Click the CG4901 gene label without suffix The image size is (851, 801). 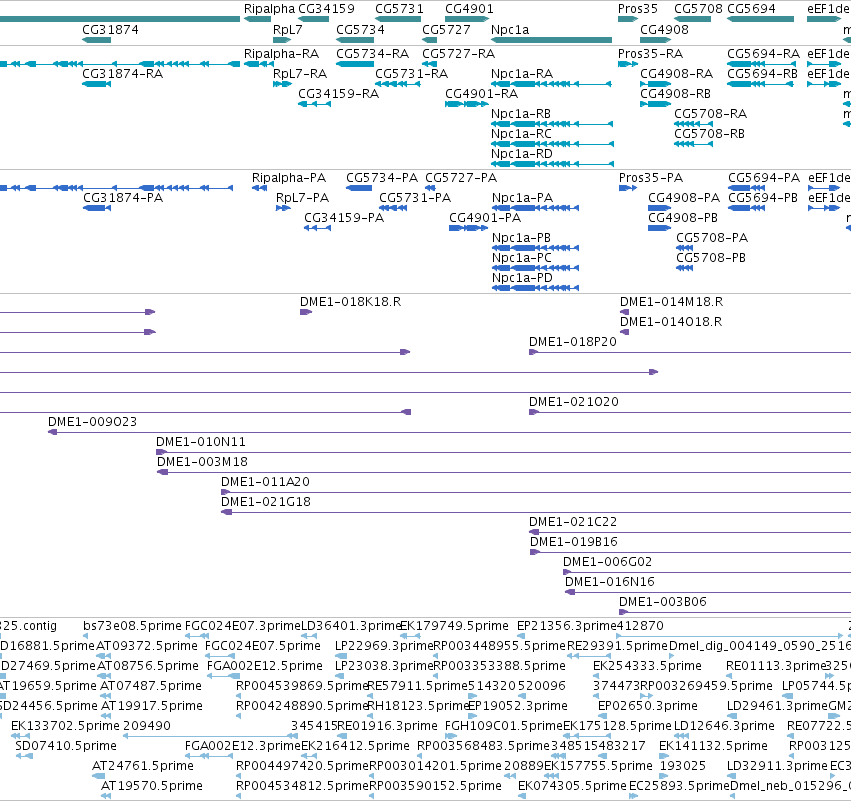point(469,9)
